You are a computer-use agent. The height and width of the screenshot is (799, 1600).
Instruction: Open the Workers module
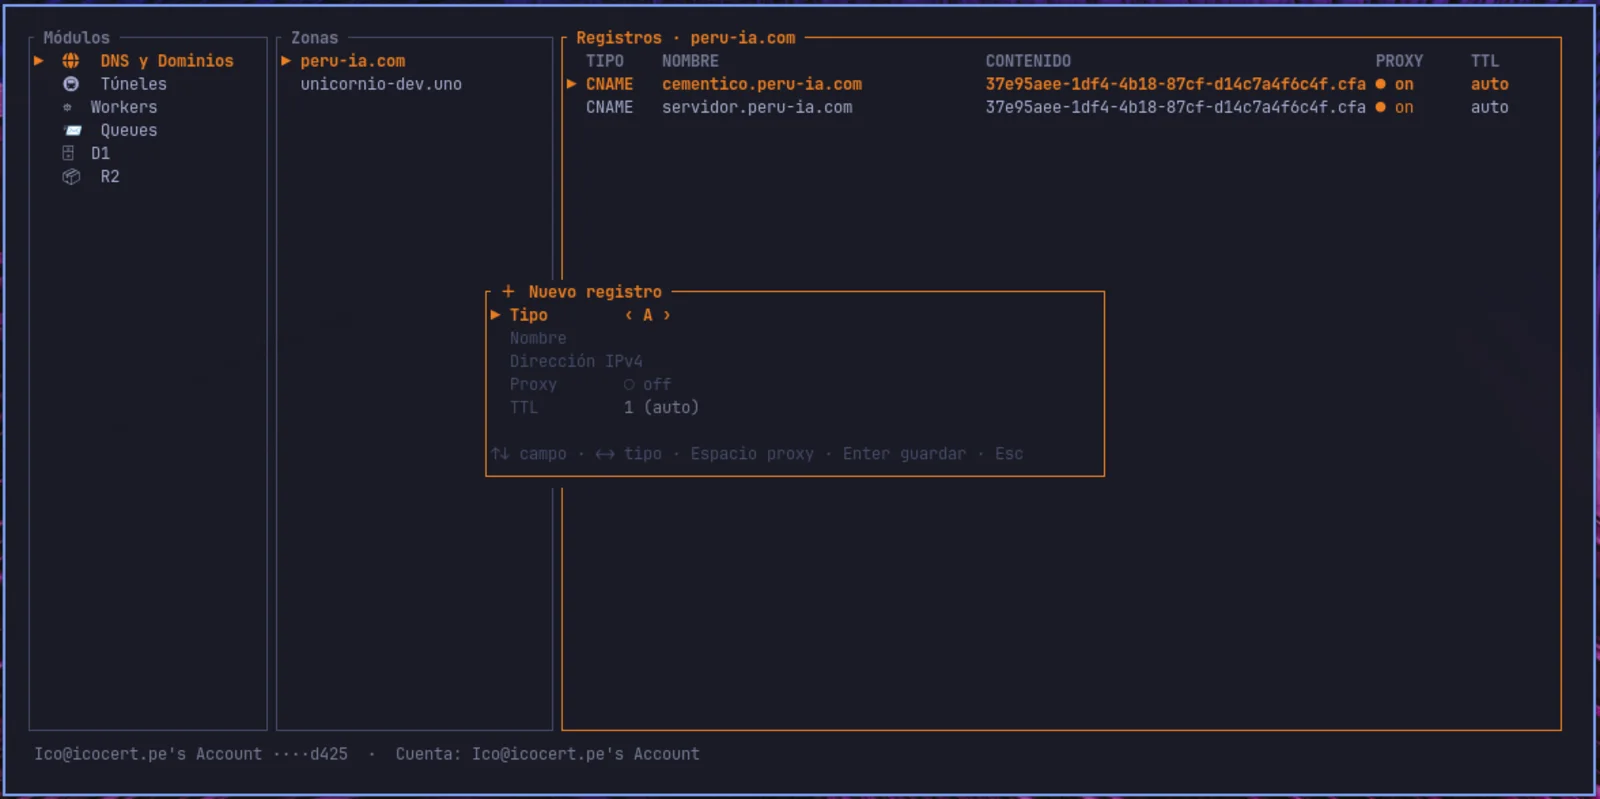click(124, 107)
